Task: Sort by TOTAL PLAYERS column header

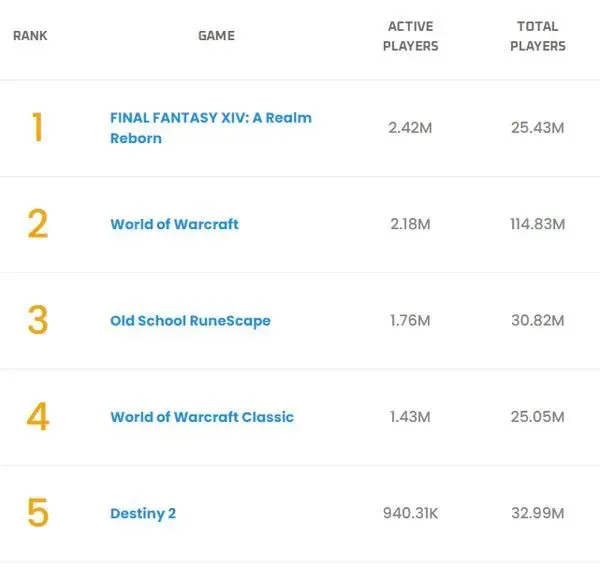Action: tap(537, 36)
